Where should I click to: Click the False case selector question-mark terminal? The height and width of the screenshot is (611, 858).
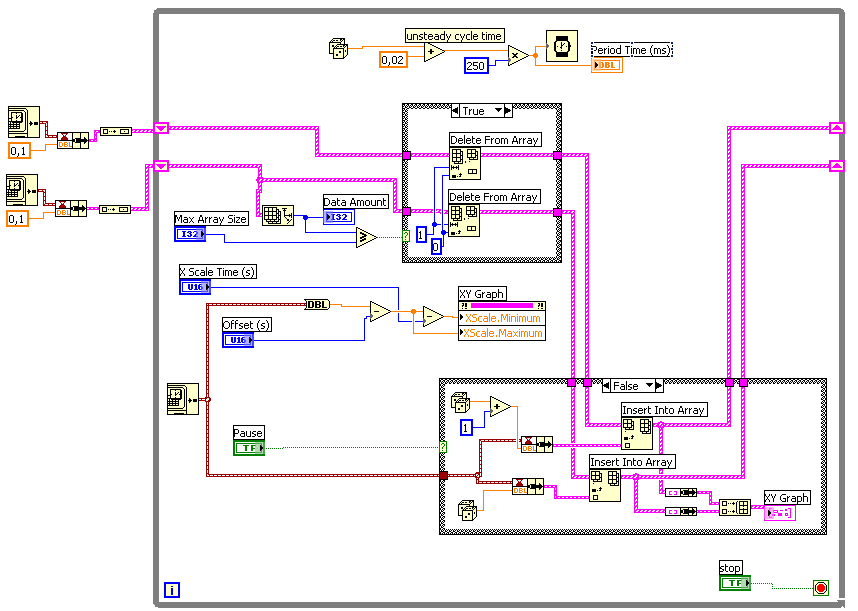pyautogui.click(x=443, y=447)
